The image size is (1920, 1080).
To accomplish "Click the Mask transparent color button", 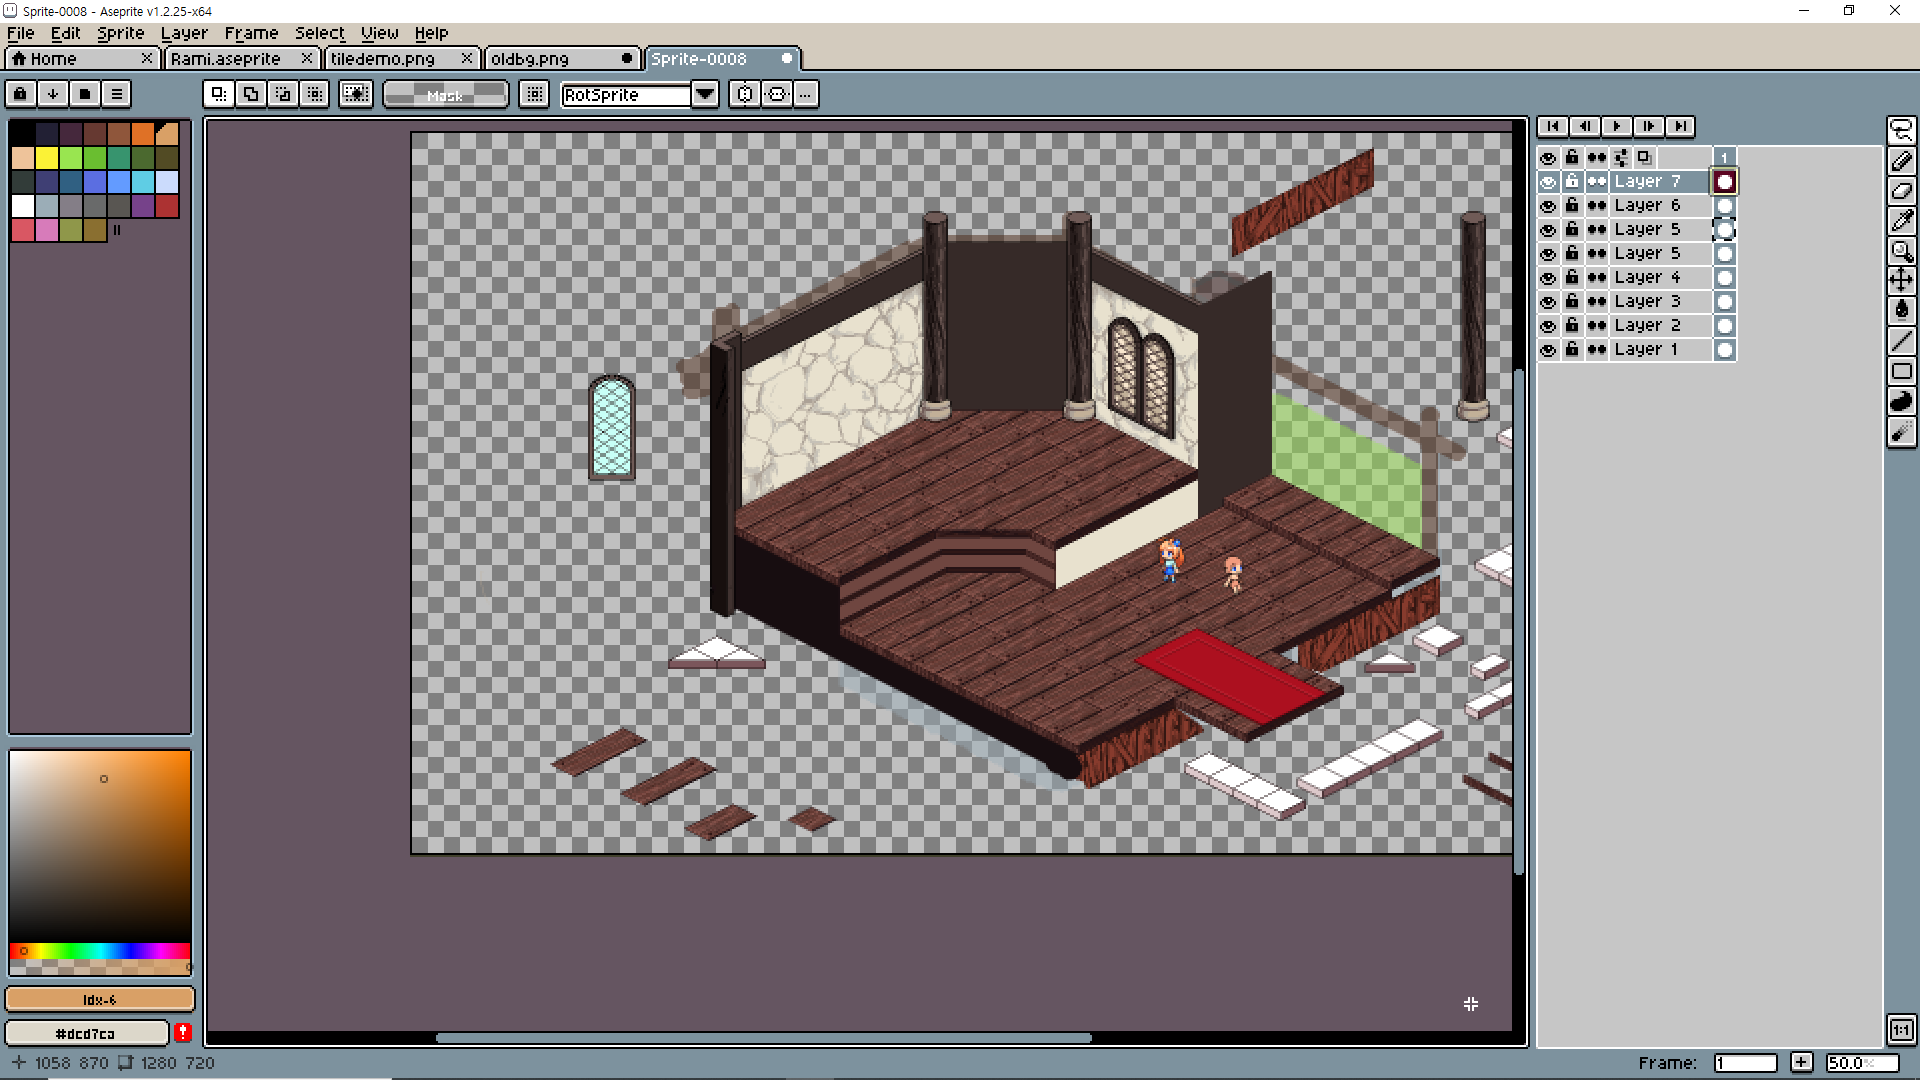I will pos(445,95).
